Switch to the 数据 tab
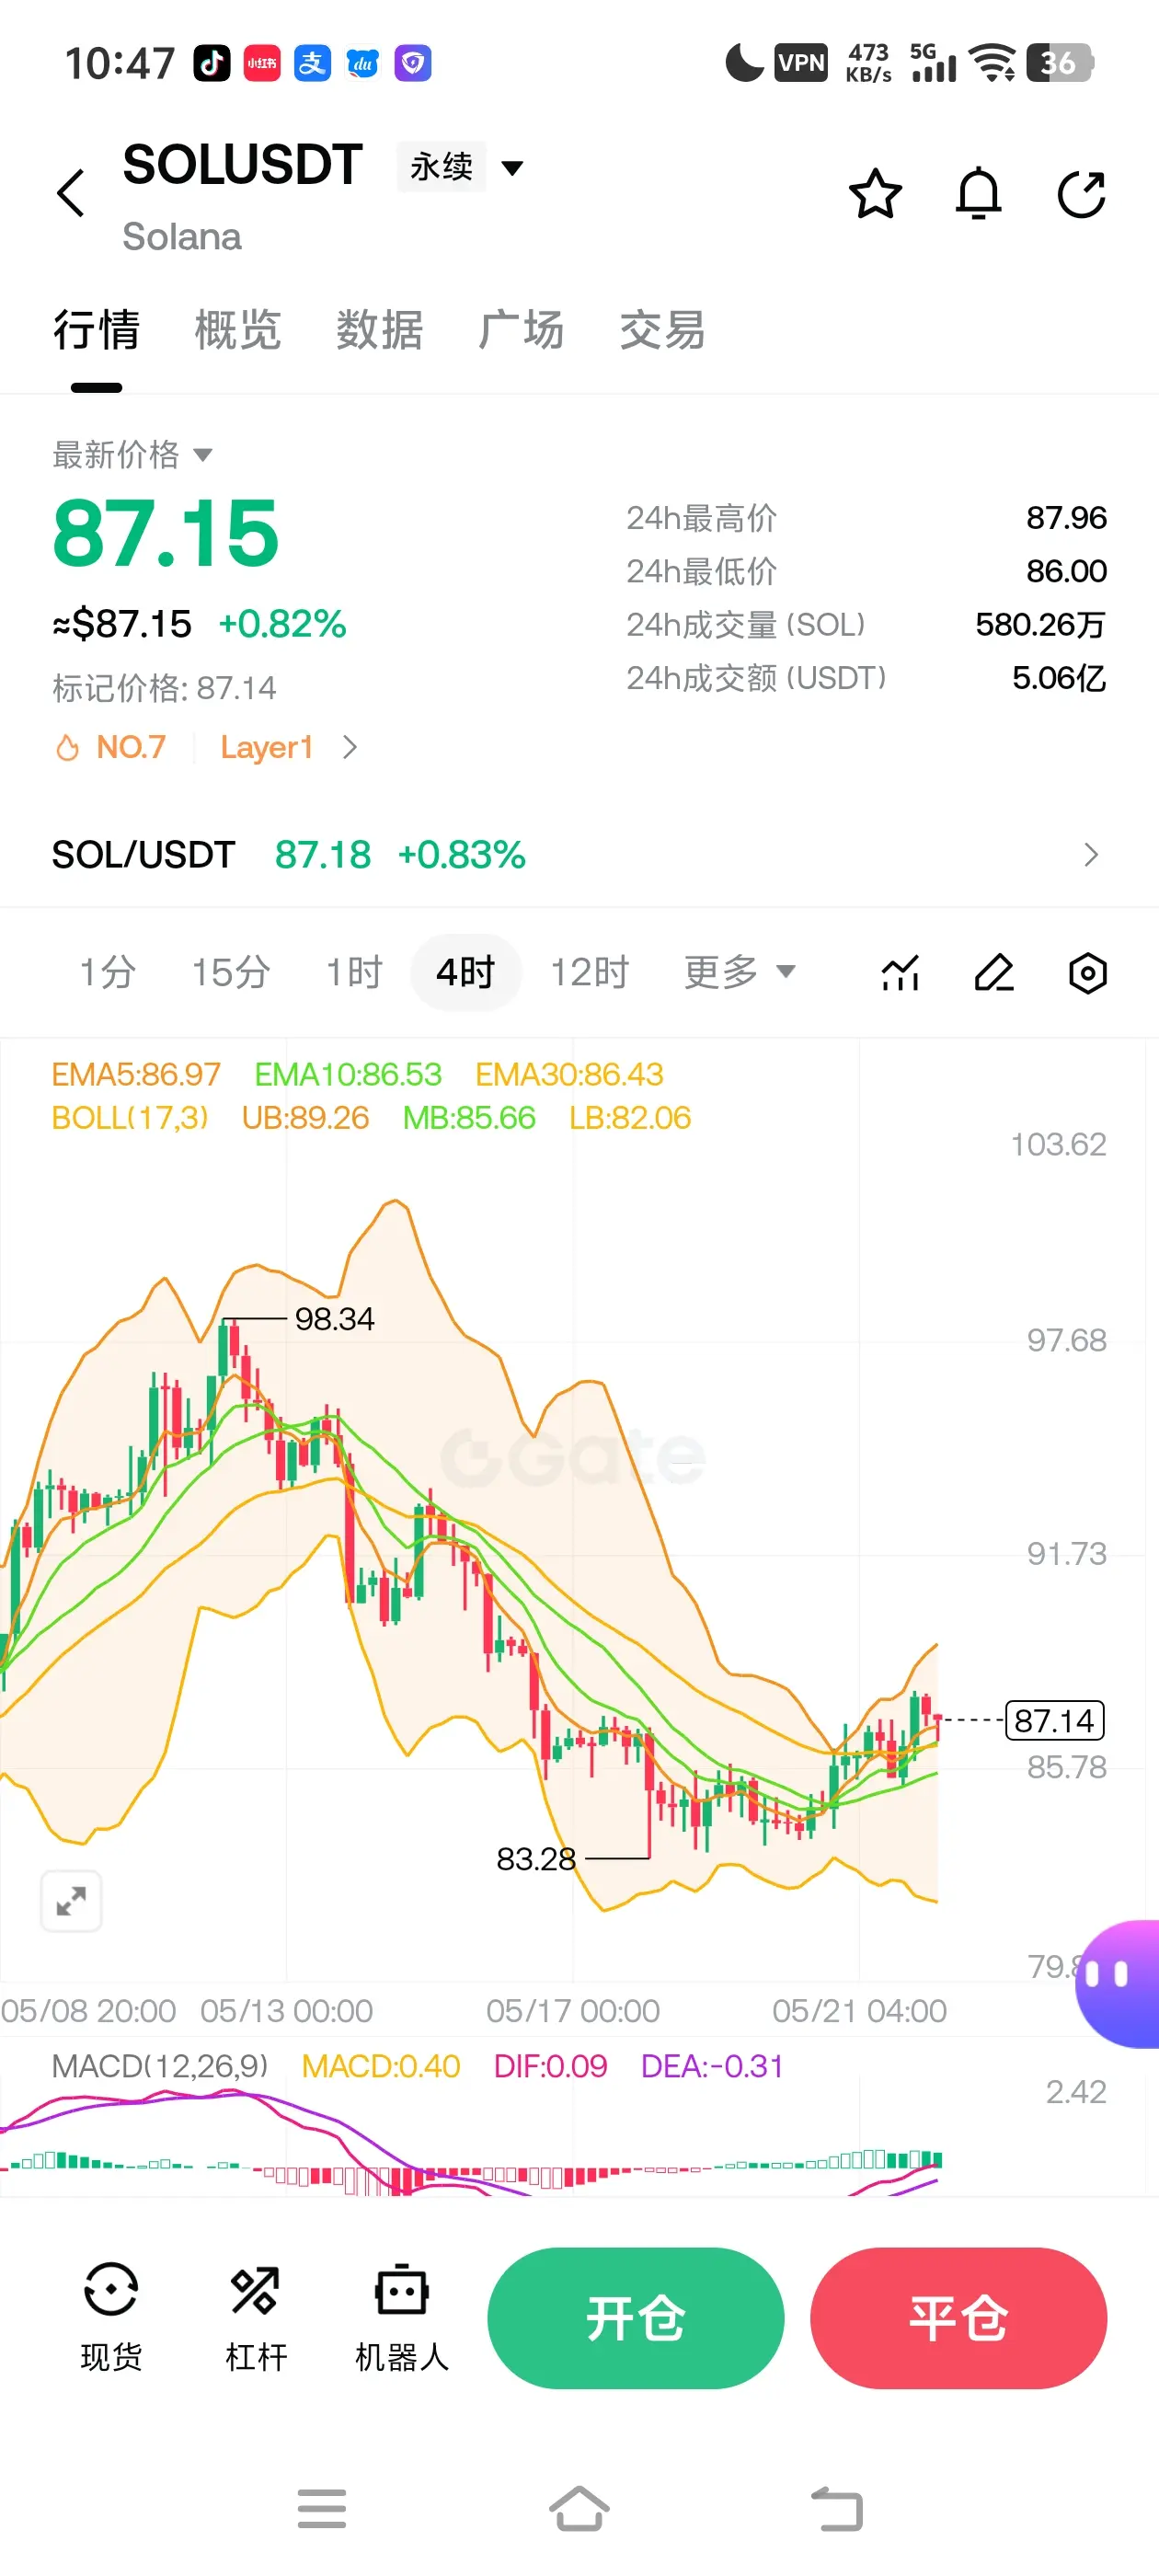The height and width of the screenshot is (2576, 1159). pyautogui.click(x=379, y=330)
